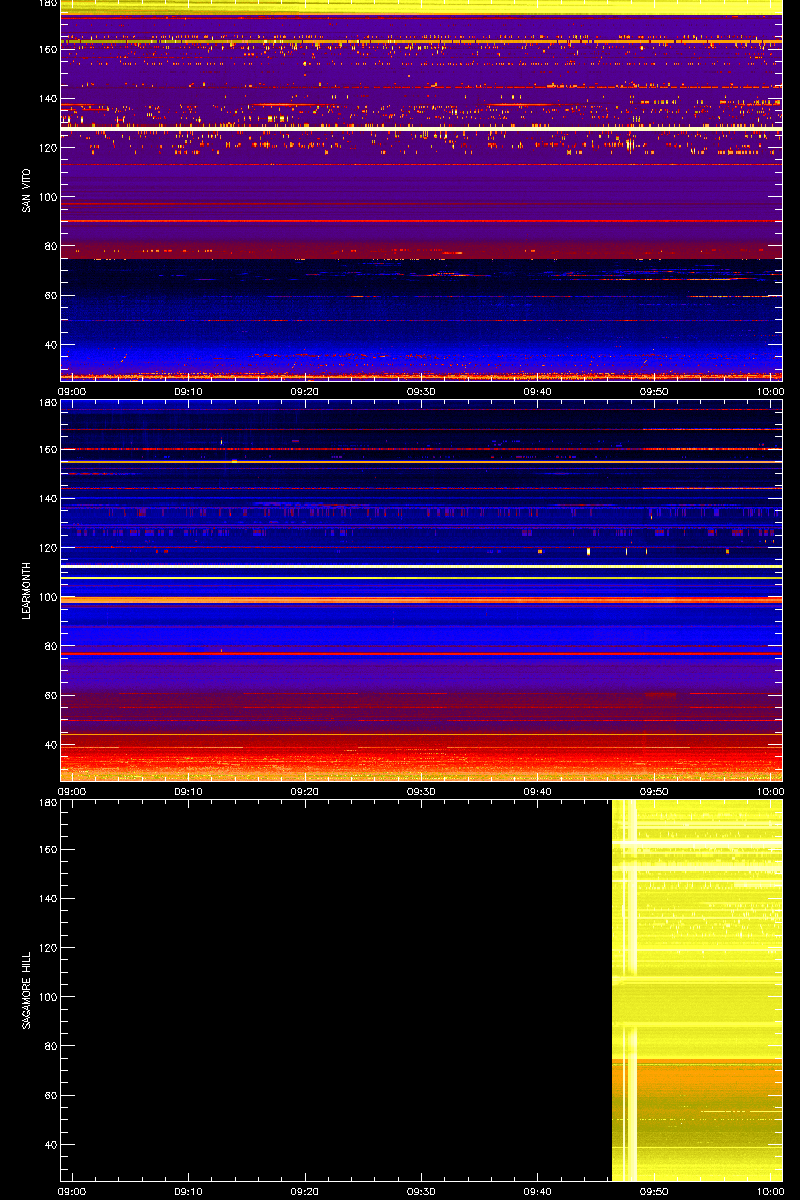Click 09:50 time label under Sagamore Hill panel
Screen dimensions: 800x1200
click(x=654, y=1192)
